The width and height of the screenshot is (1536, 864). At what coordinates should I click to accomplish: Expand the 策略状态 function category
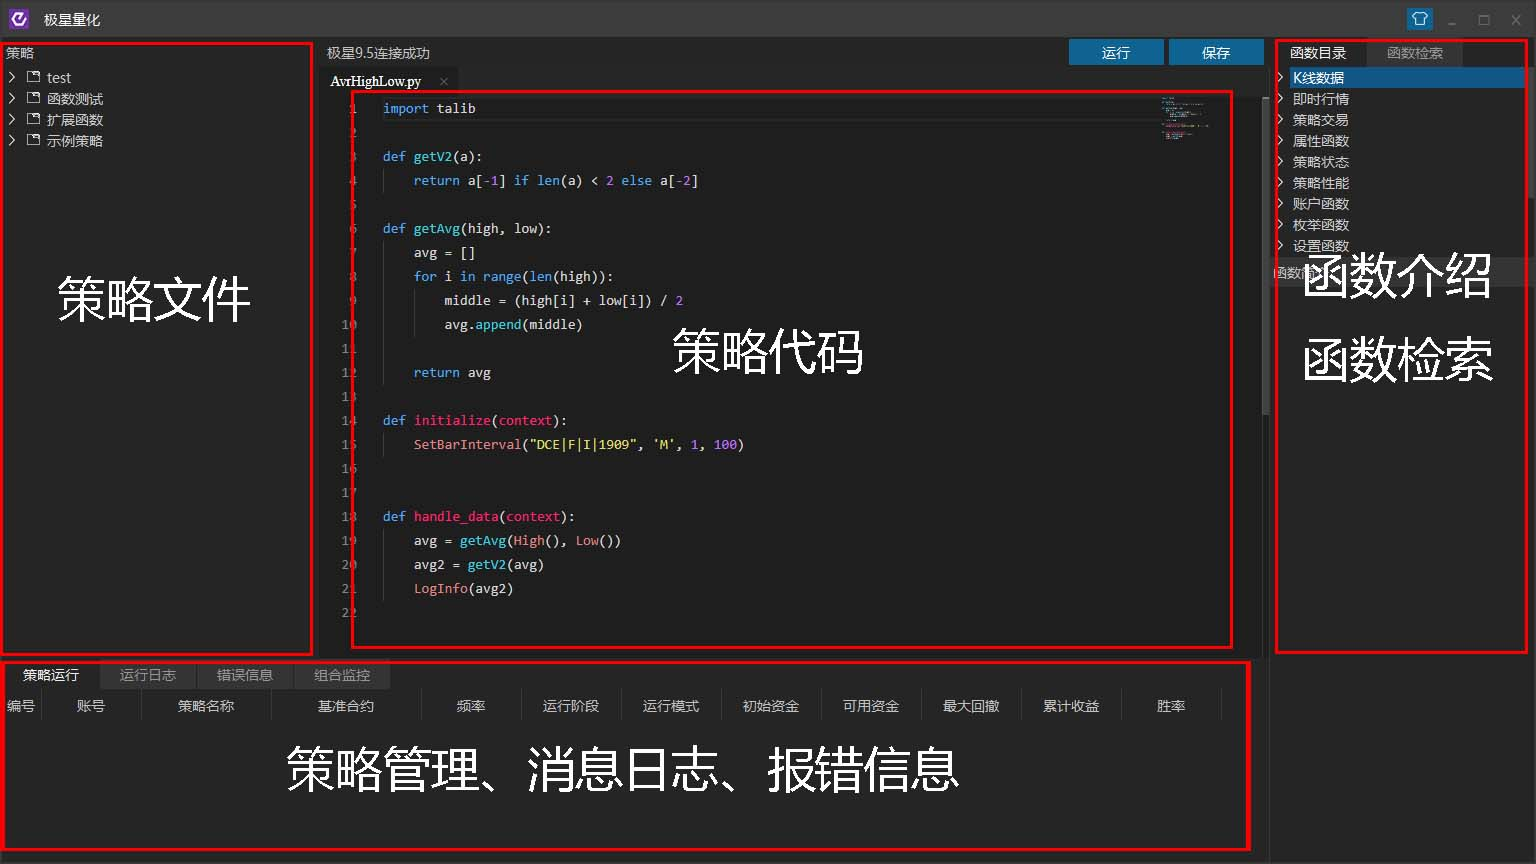(1281, 161)
